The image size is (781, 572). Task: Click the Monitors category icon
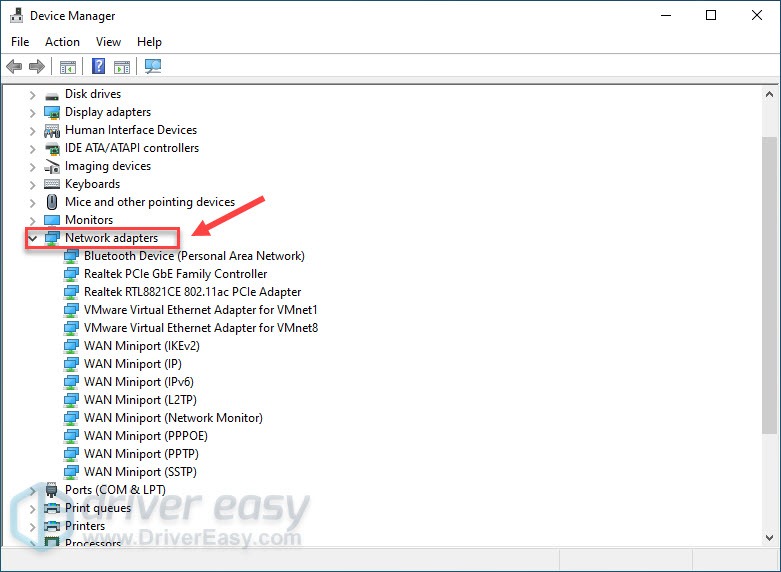pos(52,220)
